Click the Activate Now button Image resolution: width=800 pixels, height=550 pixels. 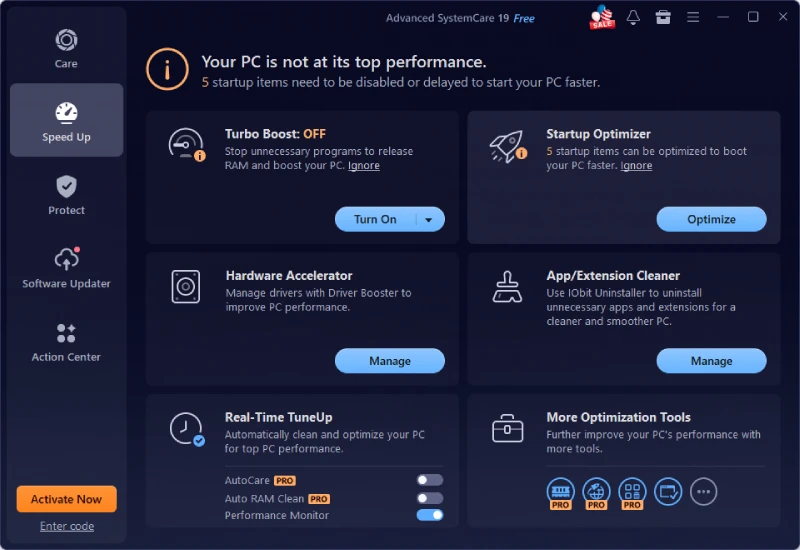click(x=66, y=499)
